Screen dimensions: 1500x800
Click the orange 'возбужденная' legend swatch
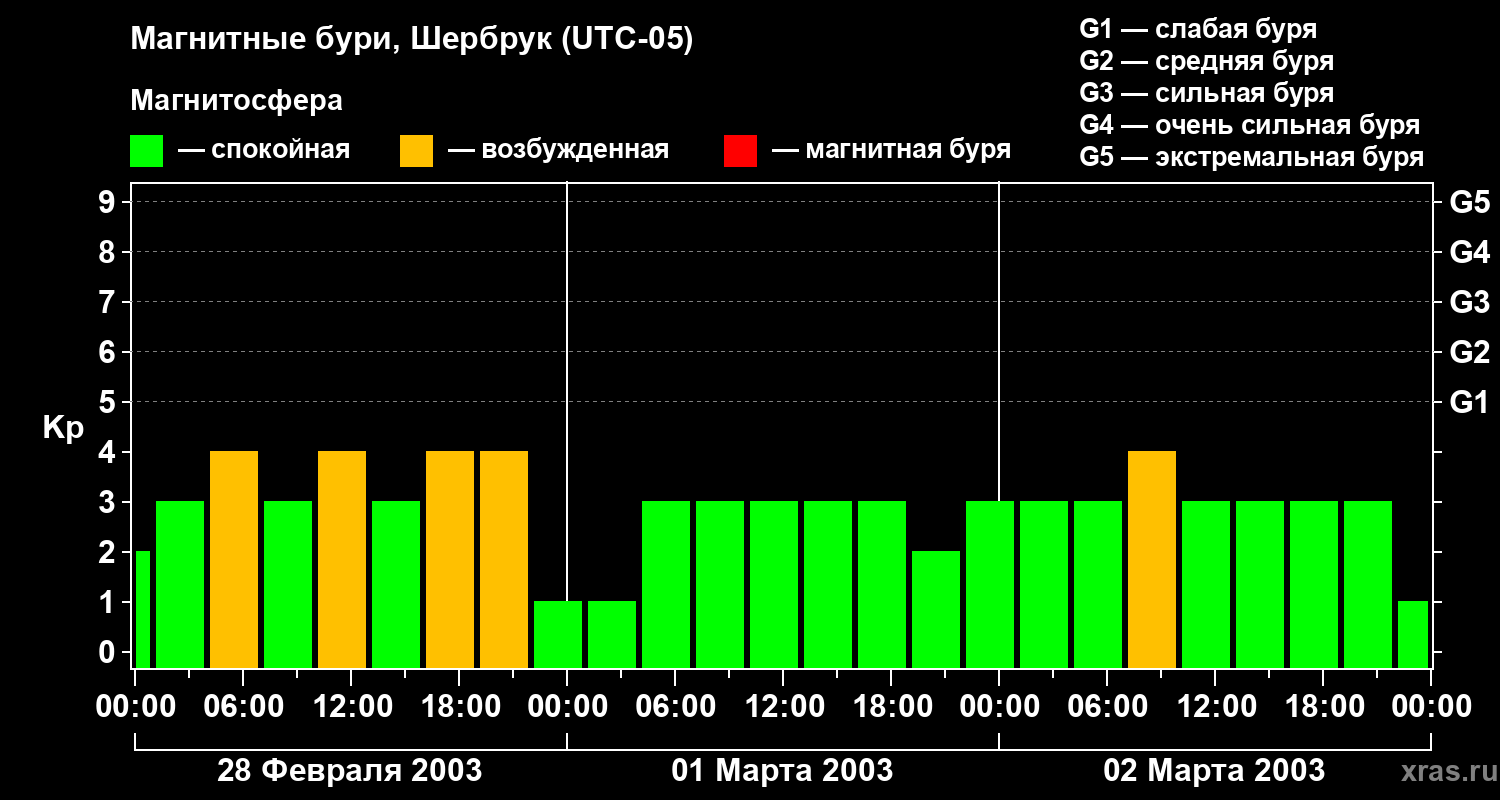pos(416,151)
